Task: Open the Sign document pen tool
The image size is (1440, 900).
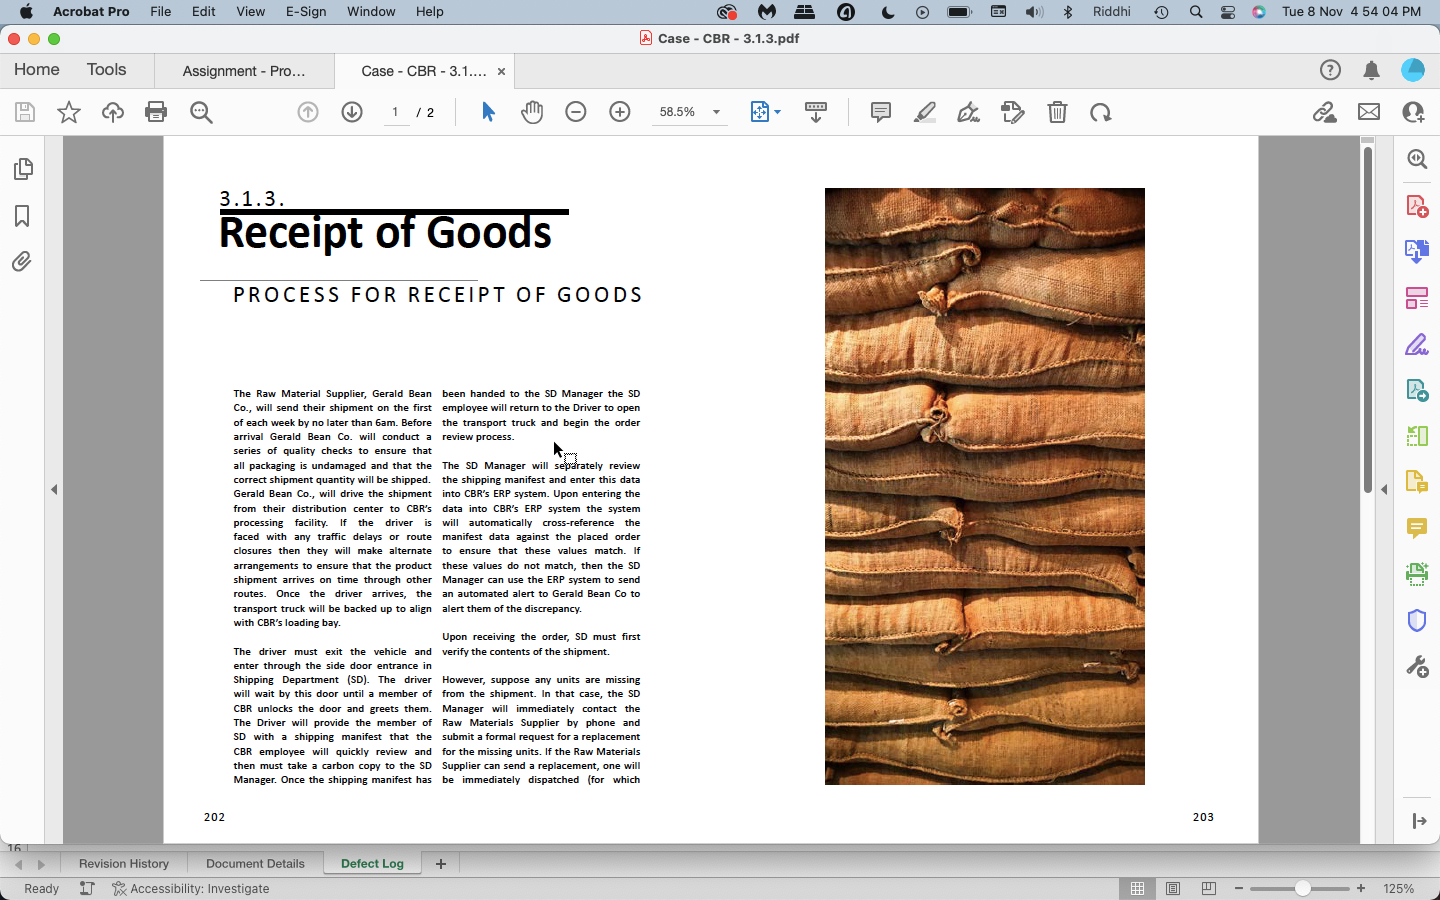Action: pos(968,112)
